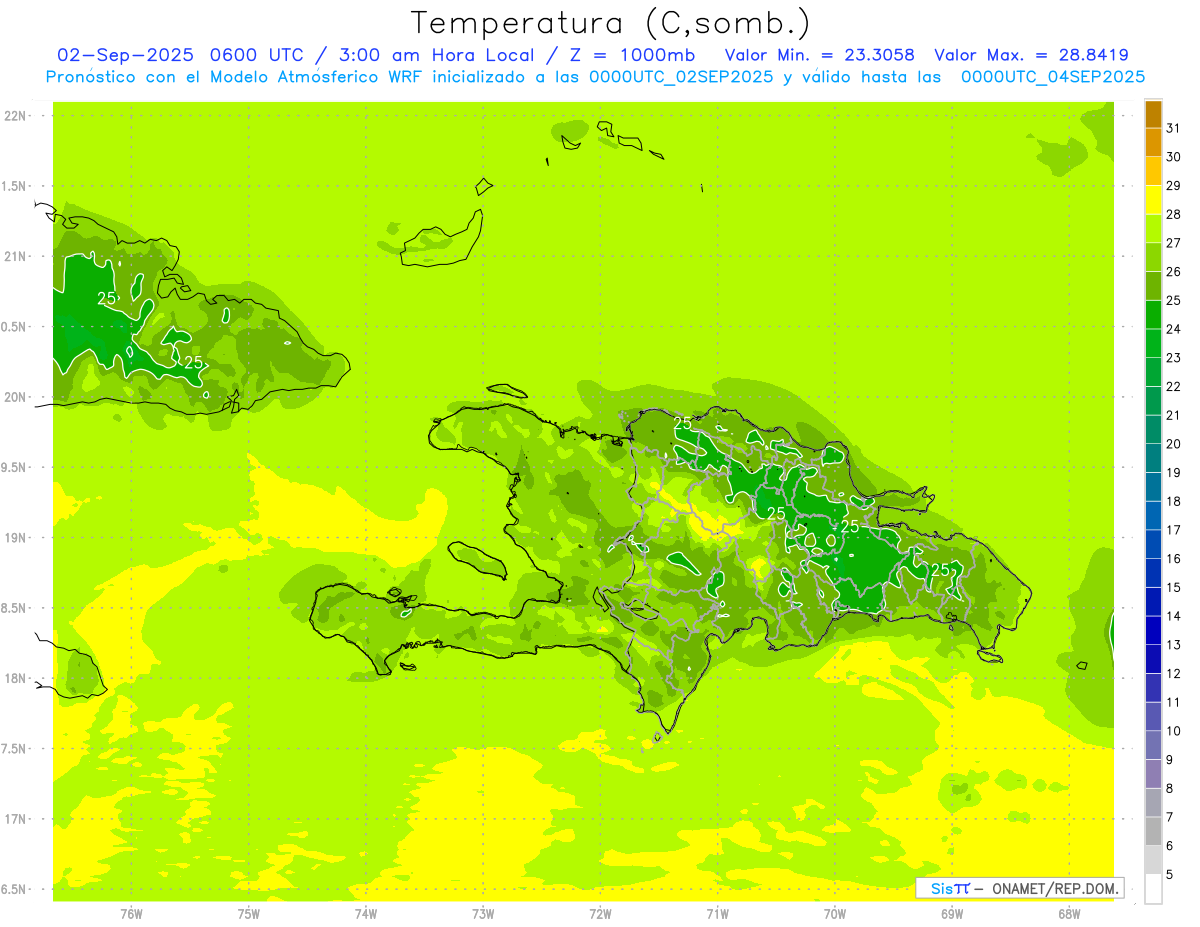This screenshot has height=927, width=1200.
Task: Click the title 'Temperatura (C,somb.)'
Action: coord(611,23)
